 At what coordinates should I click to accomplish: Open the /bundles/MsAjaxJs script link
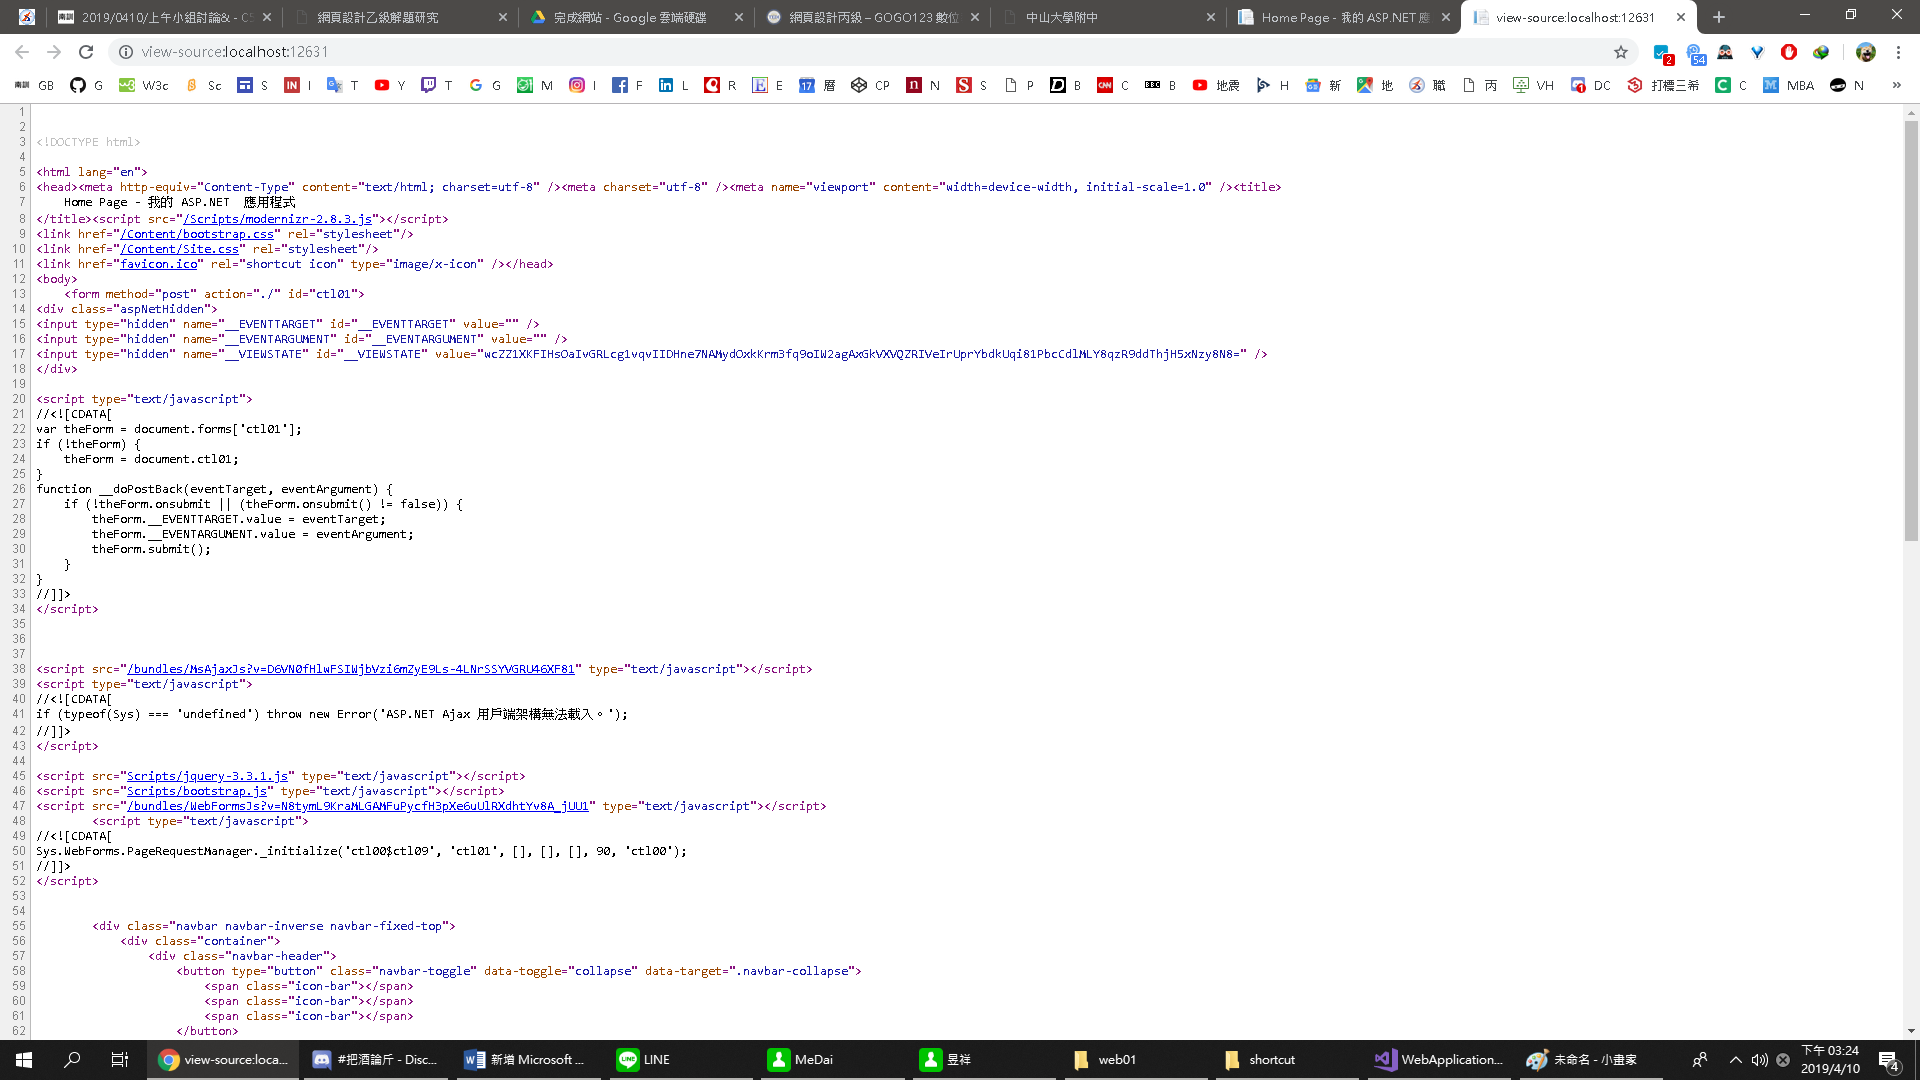click(x=351, y=669)
